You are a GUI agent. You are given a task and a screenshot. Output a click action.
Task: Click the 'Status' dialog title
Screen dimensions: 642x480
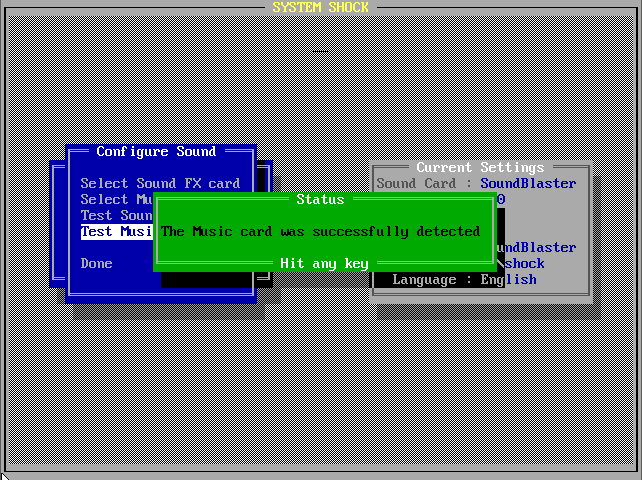coord(320,200)
